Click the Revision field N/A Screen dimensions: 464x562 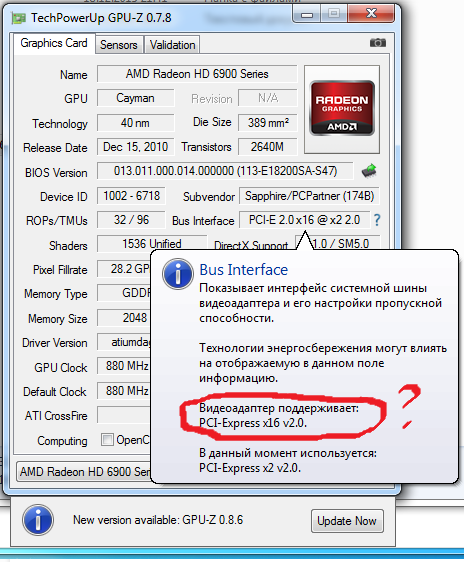pos(268,98)
